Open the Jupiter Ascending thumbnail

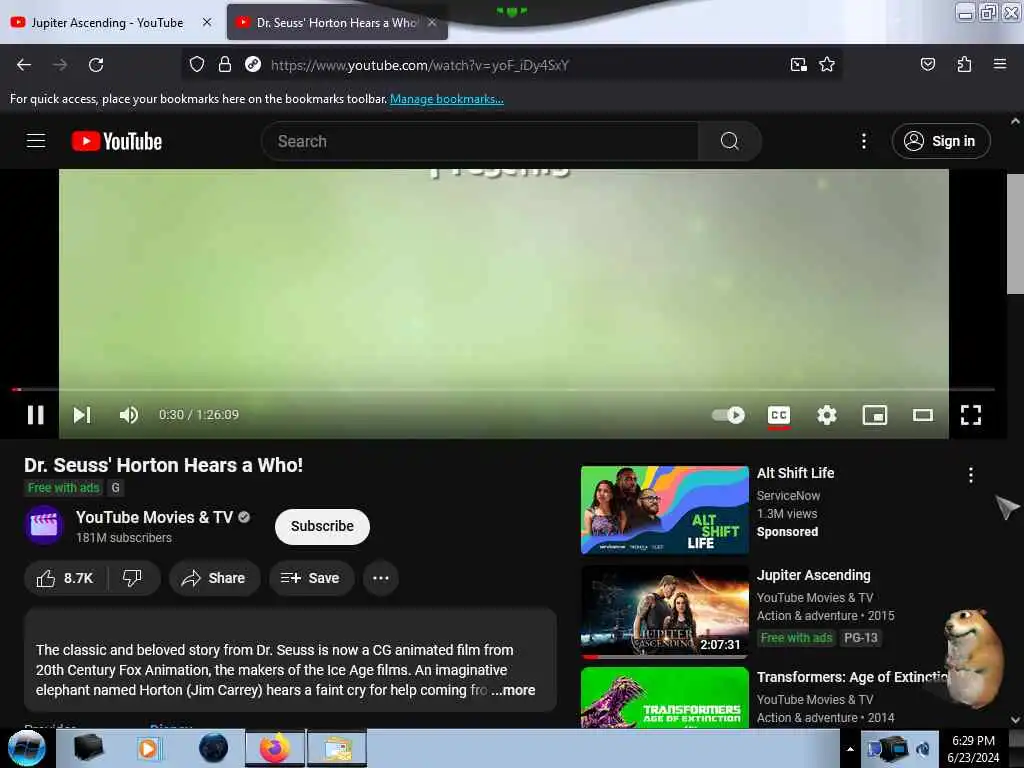664,613
